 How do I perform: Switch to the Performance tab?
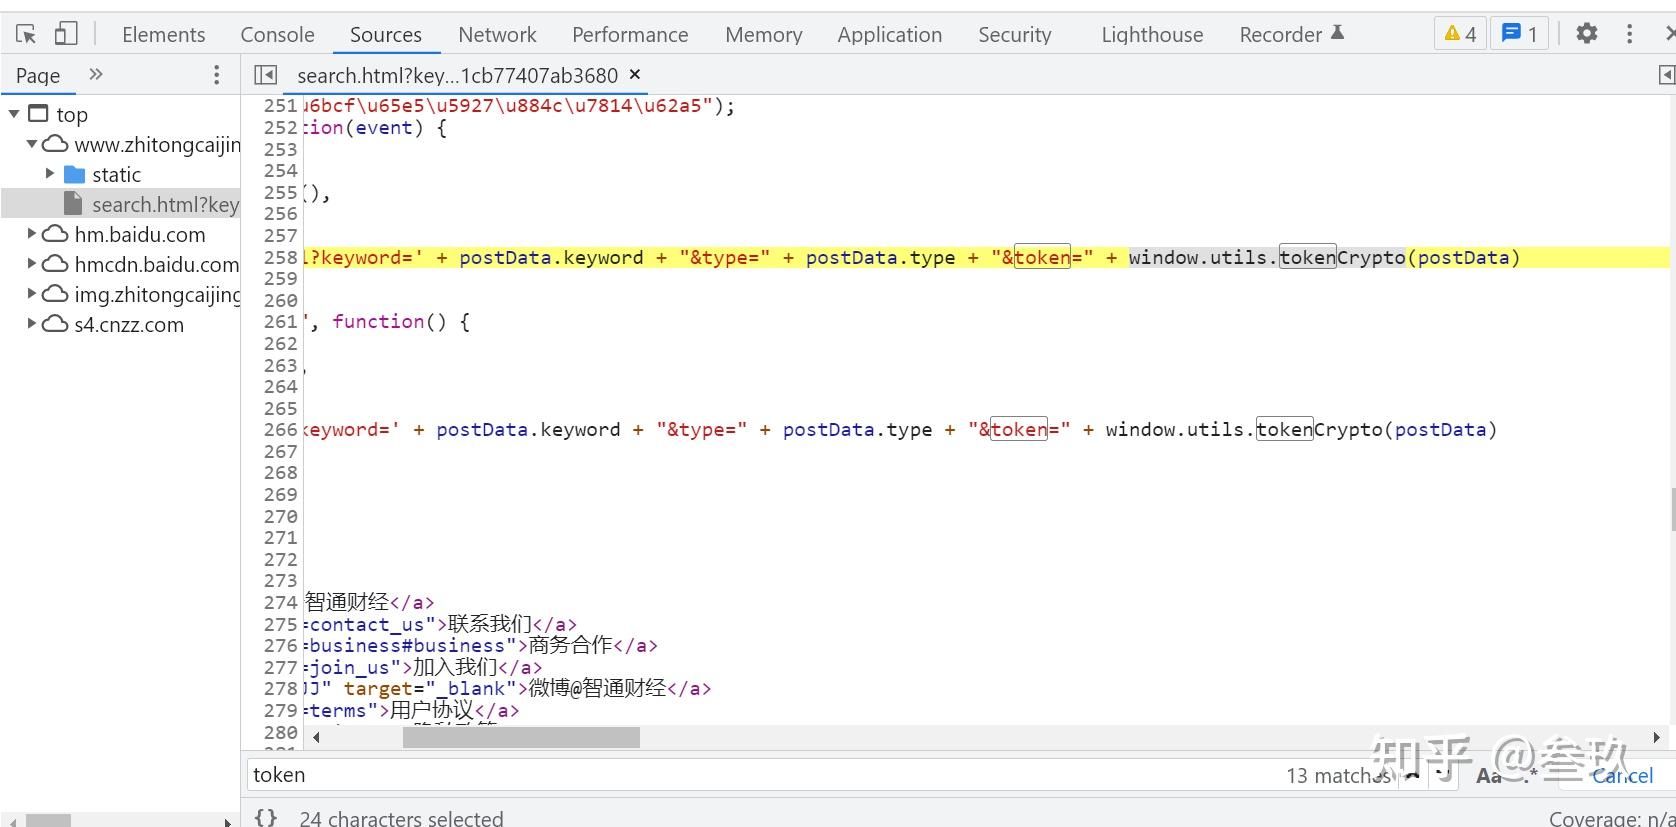(630, 34)
